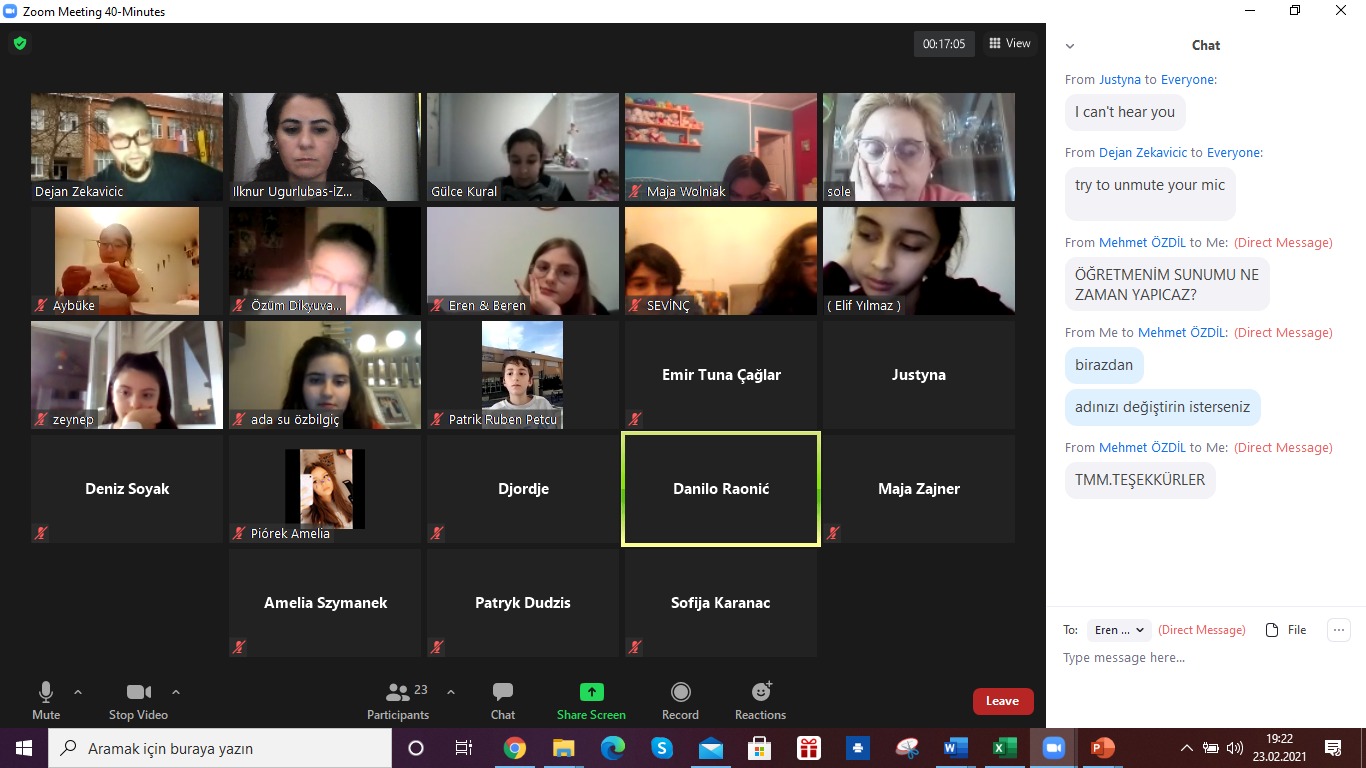Click Sofija Karanac tile
Screen dimensions: 1366x768
coord(721,603)
